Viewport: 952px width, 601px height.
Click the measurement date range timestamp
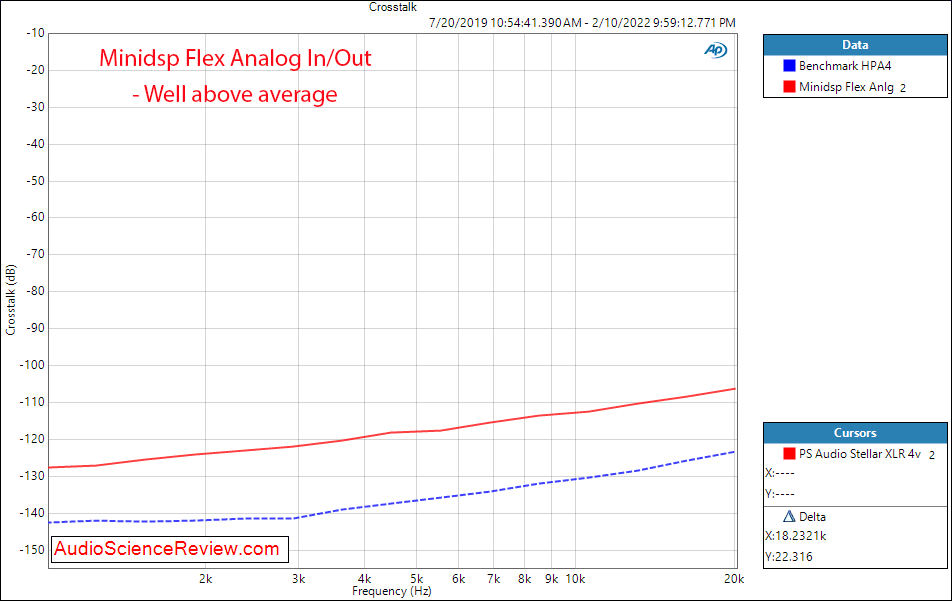[582, 23]
